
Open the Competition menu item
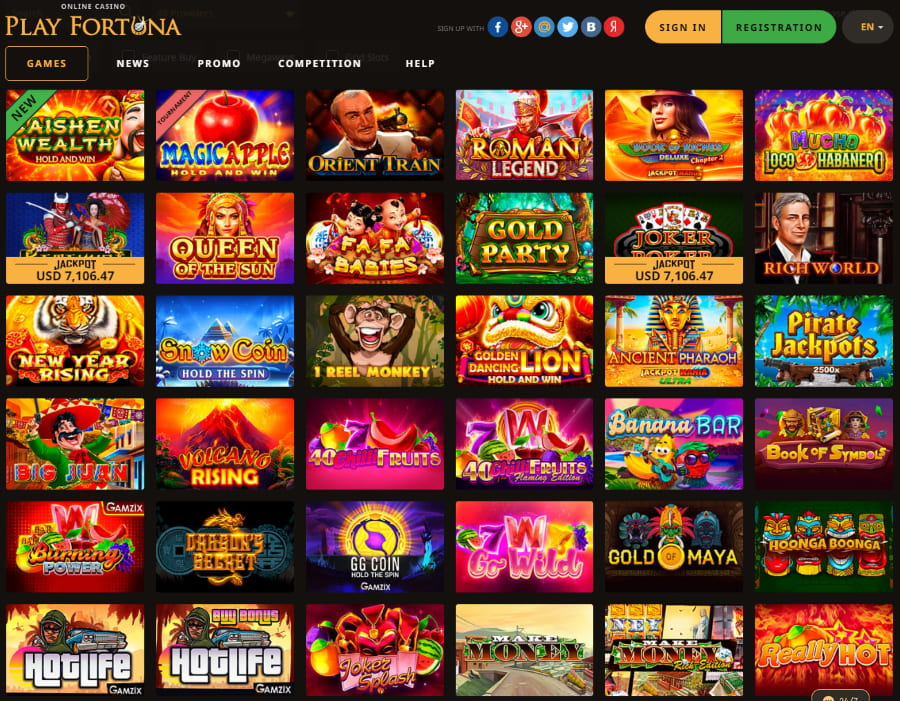tap(320, 63)
